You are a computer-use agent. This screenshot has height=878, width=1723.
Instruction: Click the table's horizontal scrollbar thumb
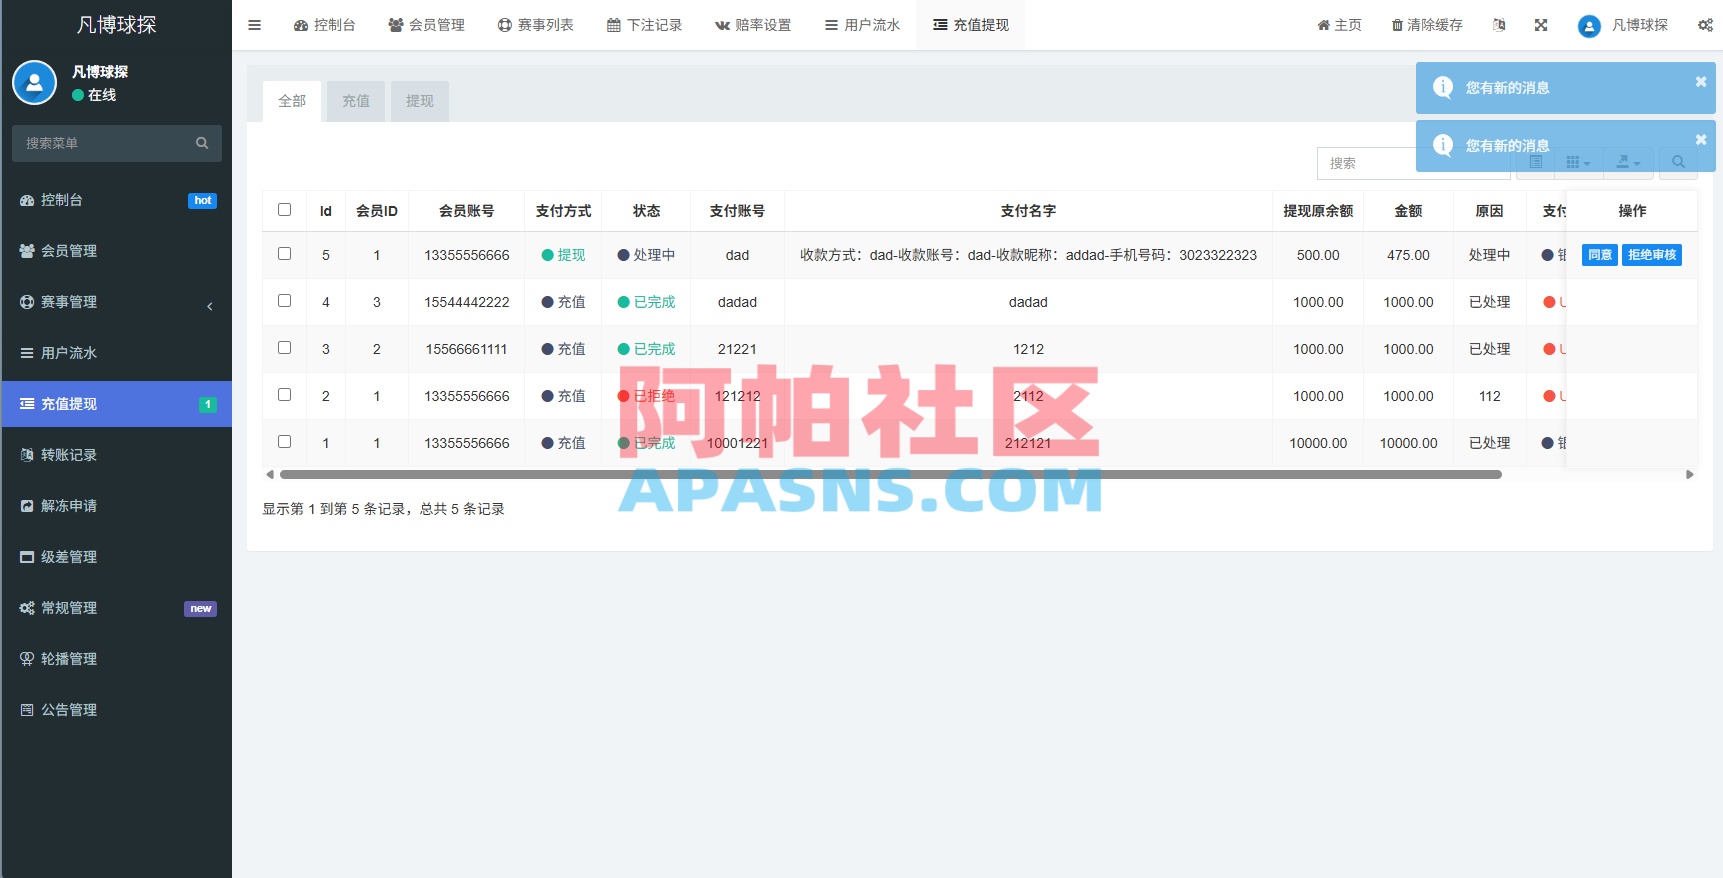[891, 475]
